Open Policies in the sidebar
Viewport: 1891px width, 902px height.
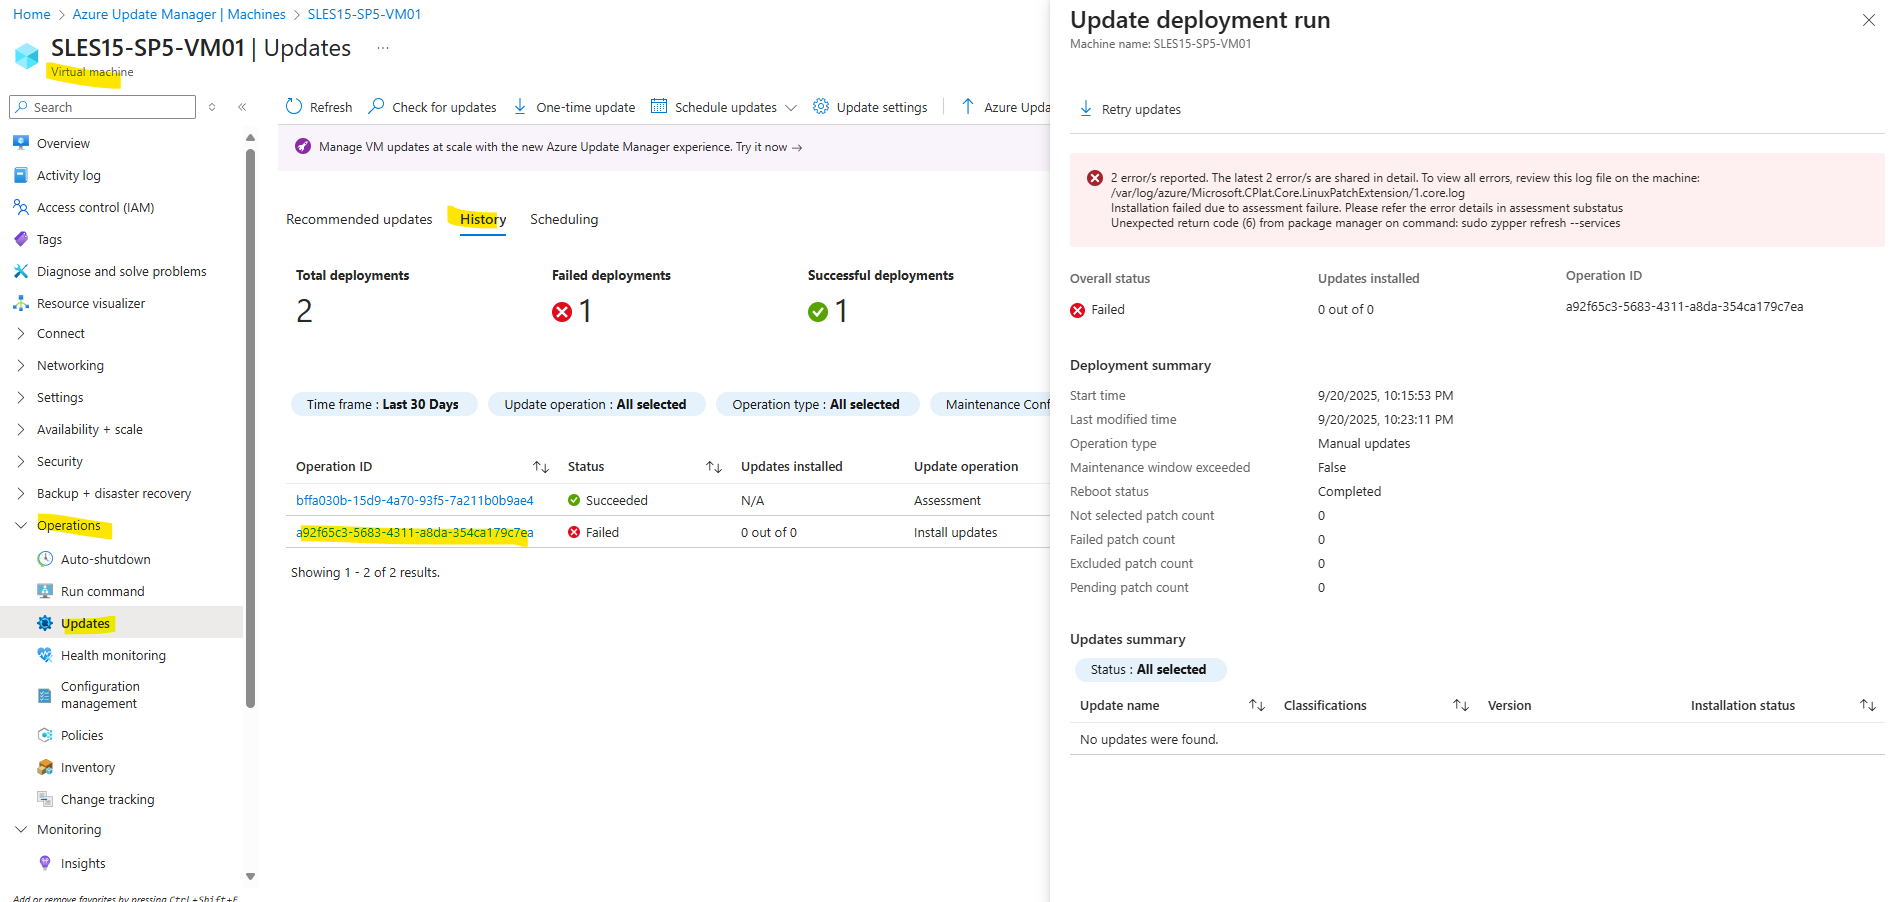82,735
